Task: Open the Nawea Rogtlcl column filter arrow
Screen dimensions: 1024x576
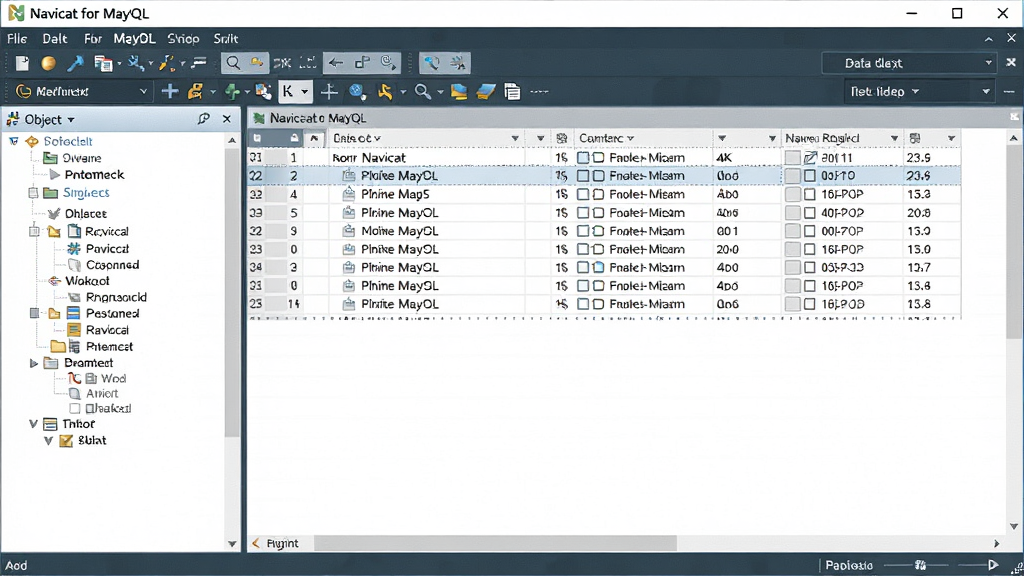Action: (894, 138)
